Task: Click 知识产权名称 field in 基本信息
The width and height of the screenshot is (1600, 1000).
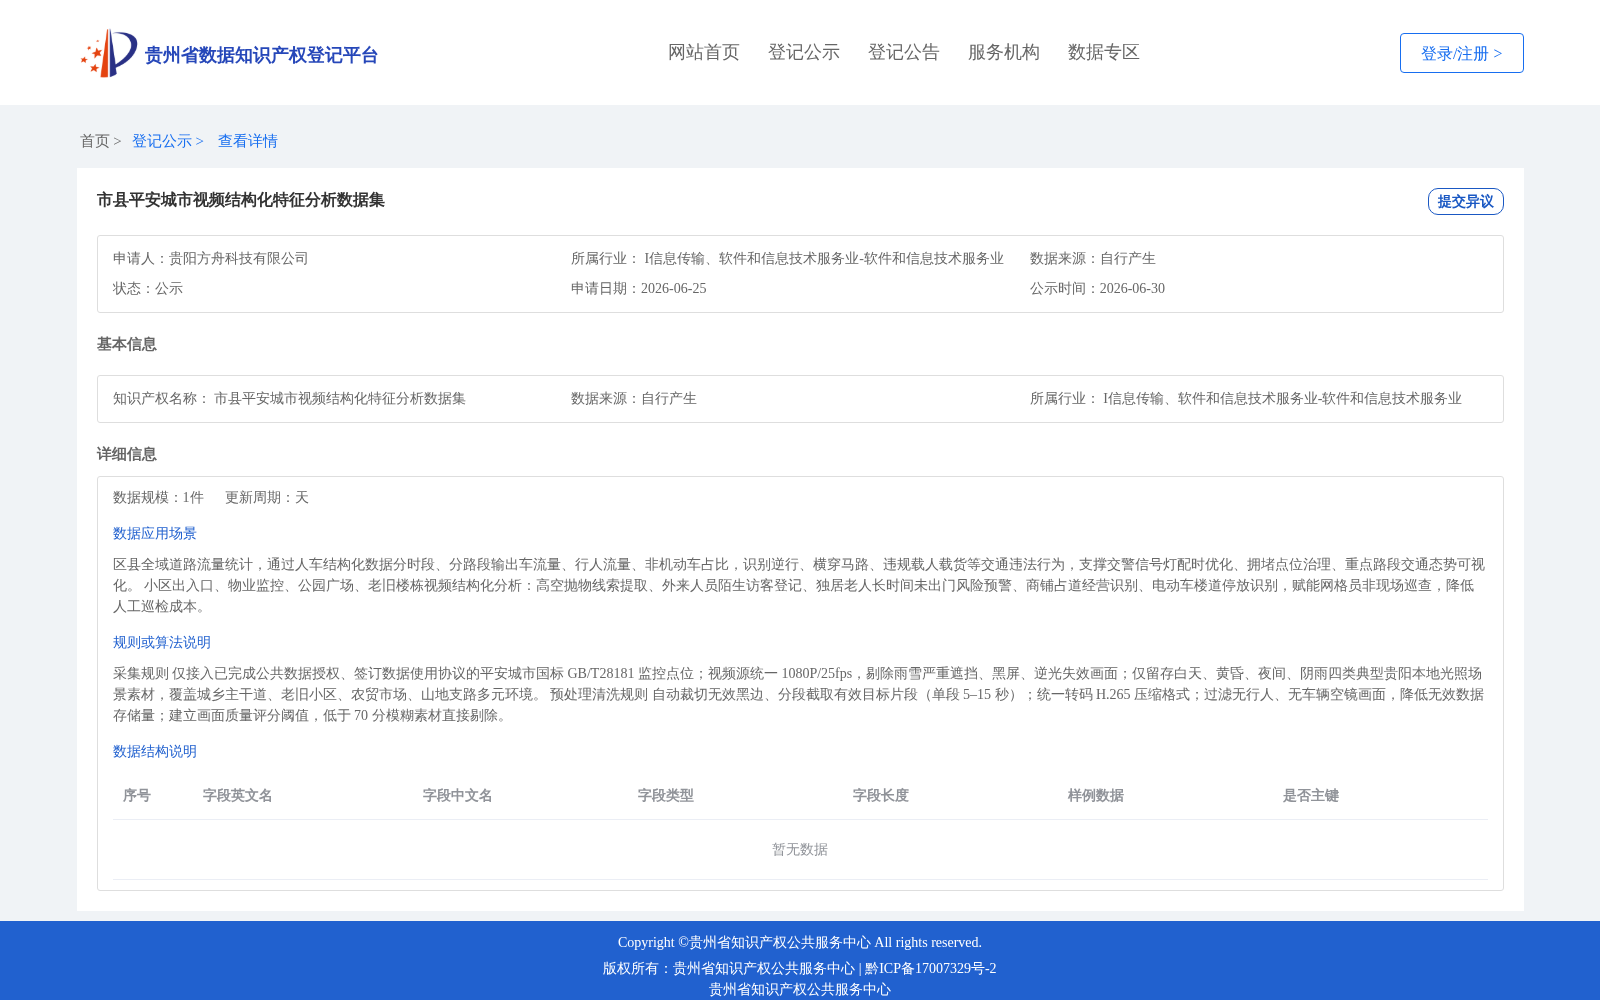Action: pyautogui.click(x=289, y=398)
